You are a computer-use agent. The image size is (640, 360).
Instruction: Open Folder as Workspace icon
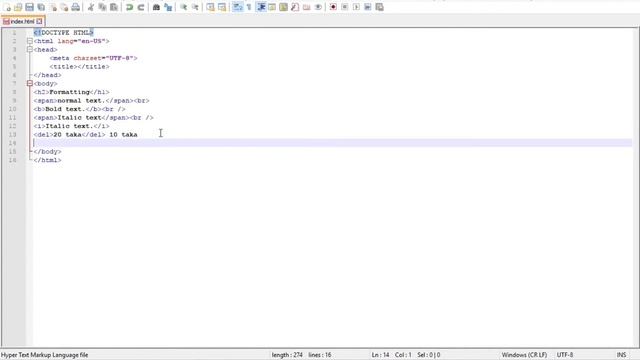point(307,7)
